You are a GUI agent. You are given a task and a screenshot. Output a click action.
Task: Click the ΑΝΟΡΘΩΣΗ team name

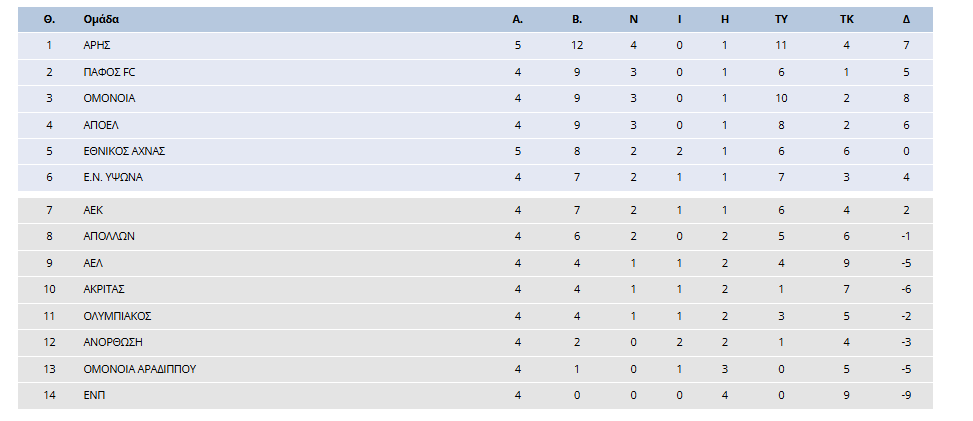[x=113, y=342]
